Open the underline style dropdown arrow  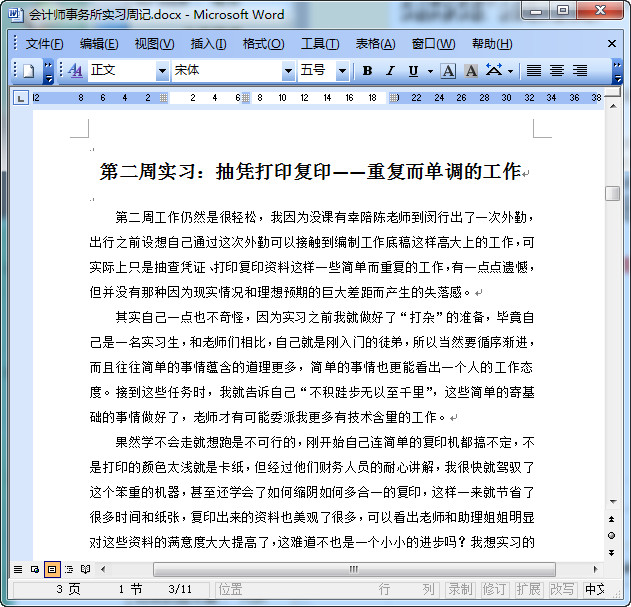pos(430,71)
